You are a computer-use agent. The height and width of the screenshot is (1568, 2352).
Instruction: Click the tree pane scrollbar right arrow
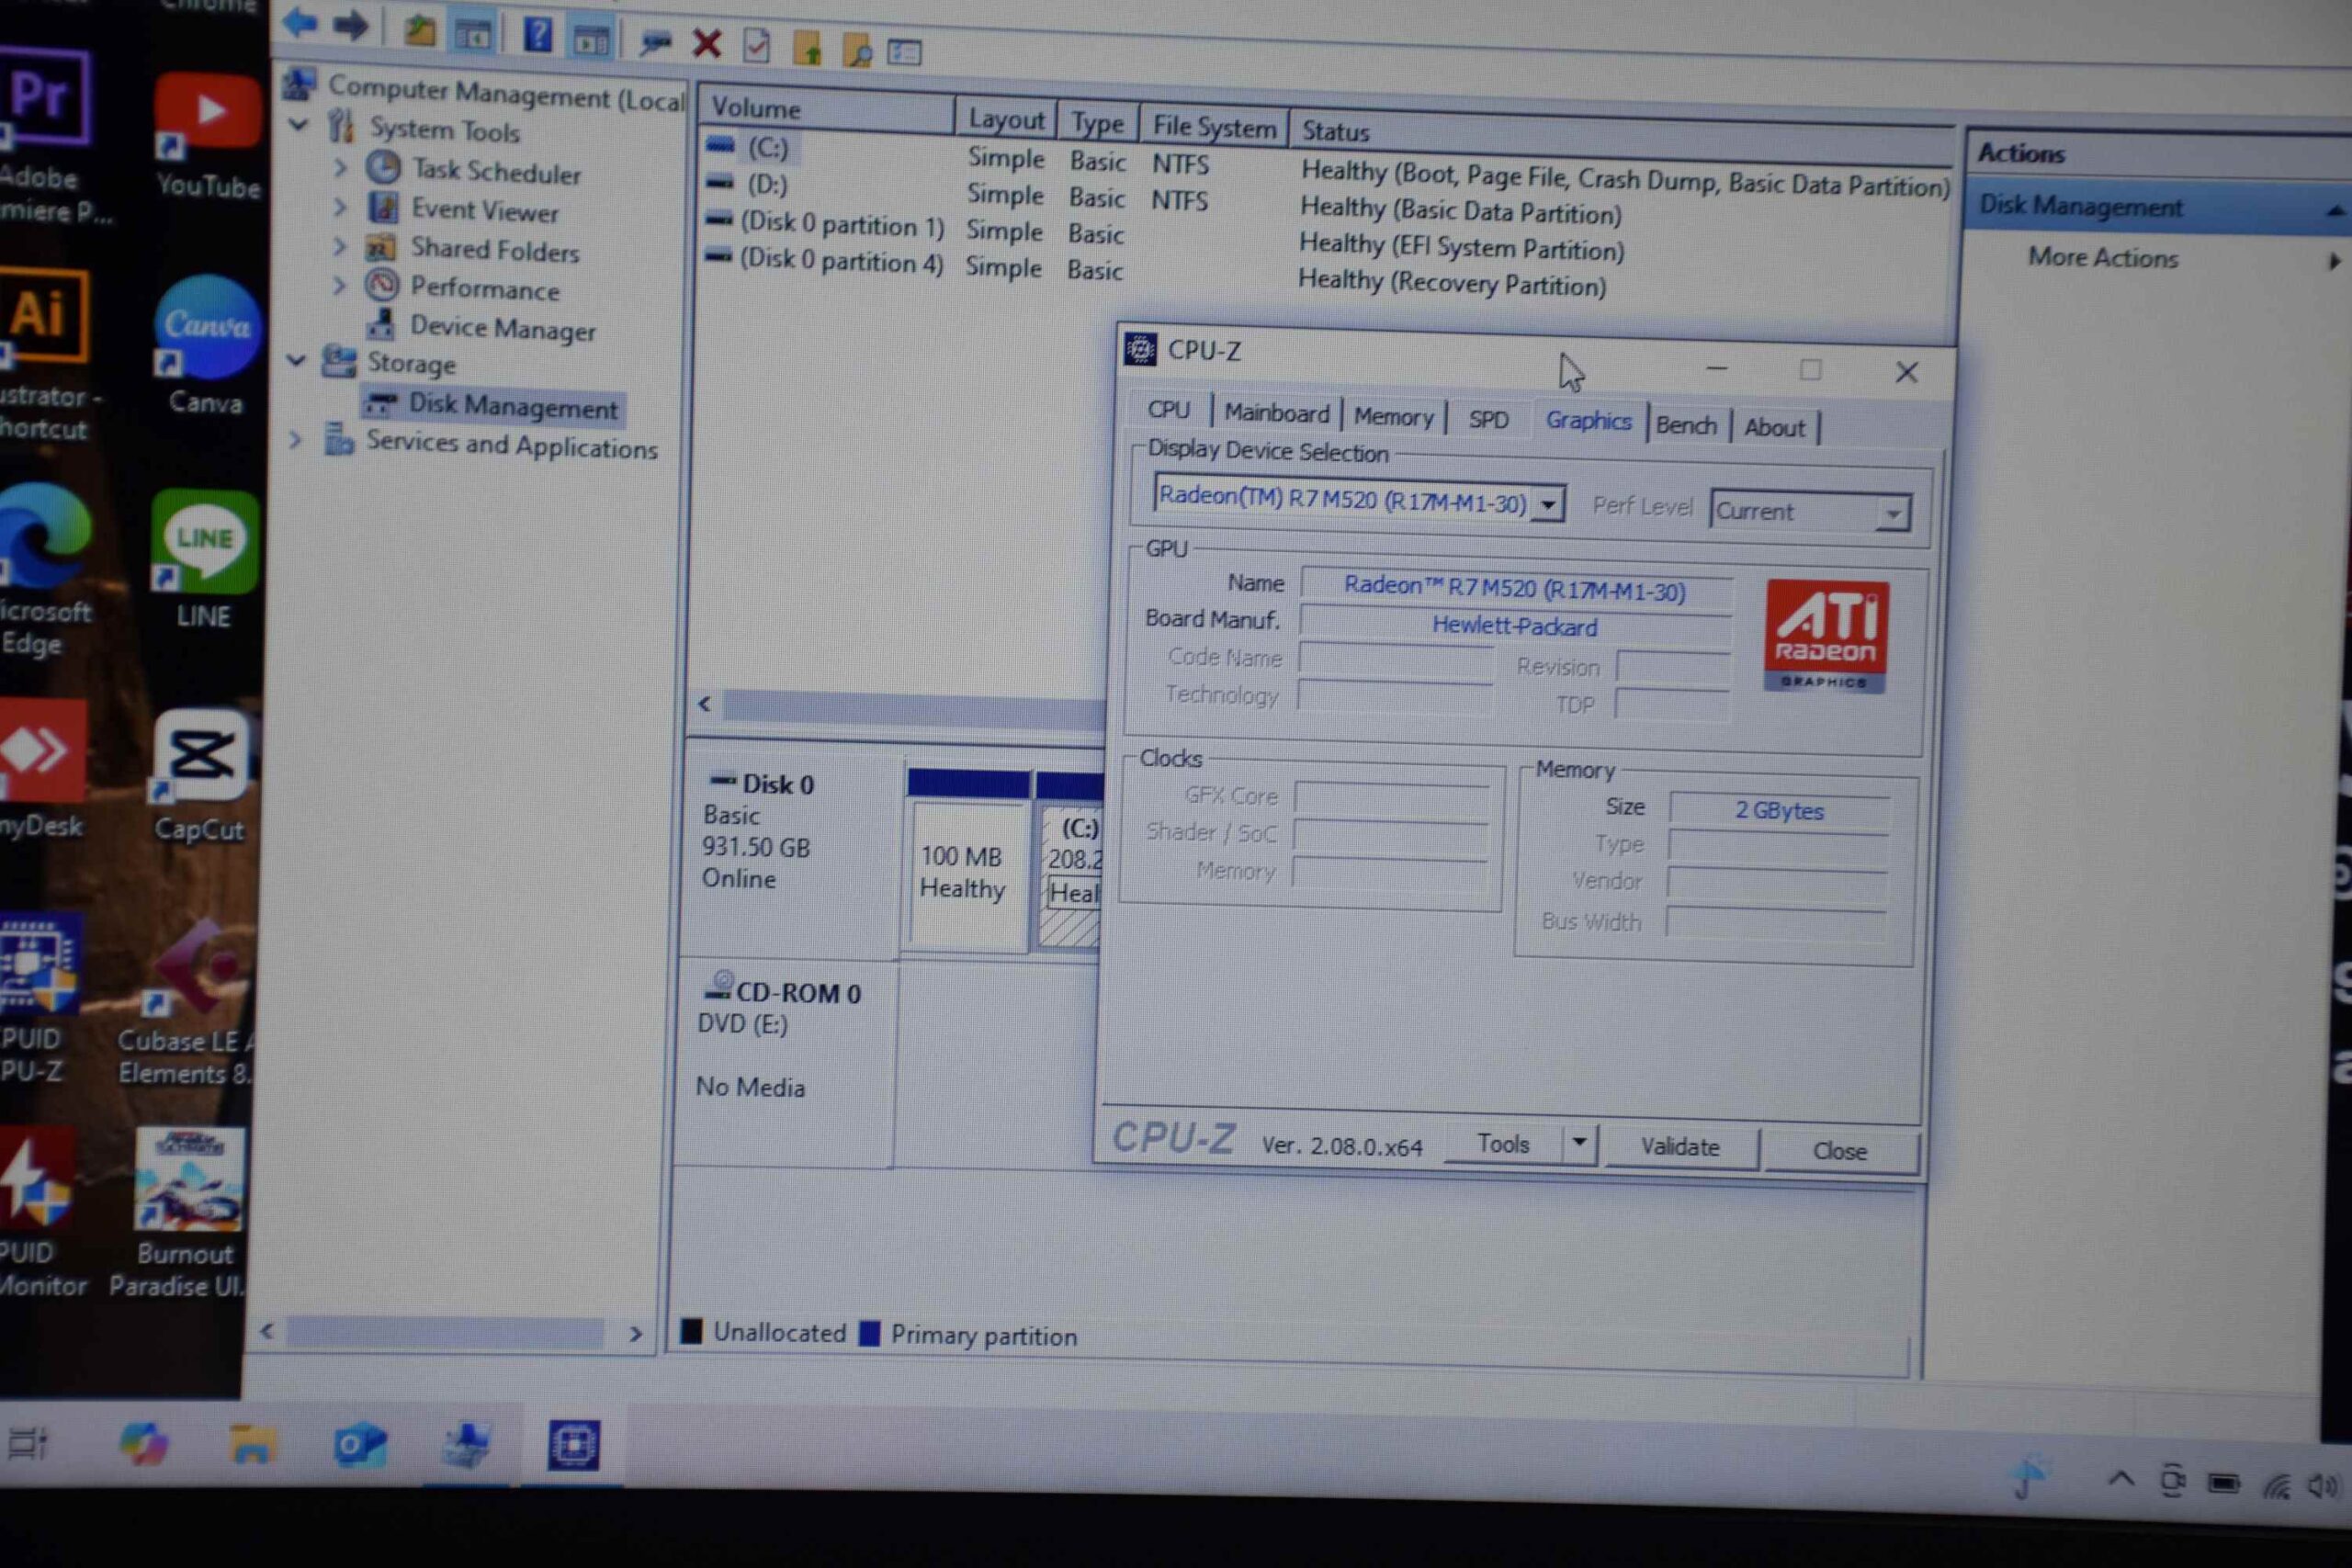(x=635, y=1334)
